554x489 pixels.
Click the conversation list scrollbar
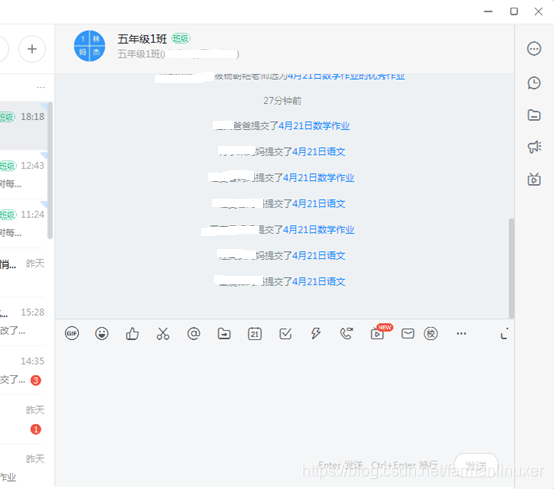click(50, 170)
